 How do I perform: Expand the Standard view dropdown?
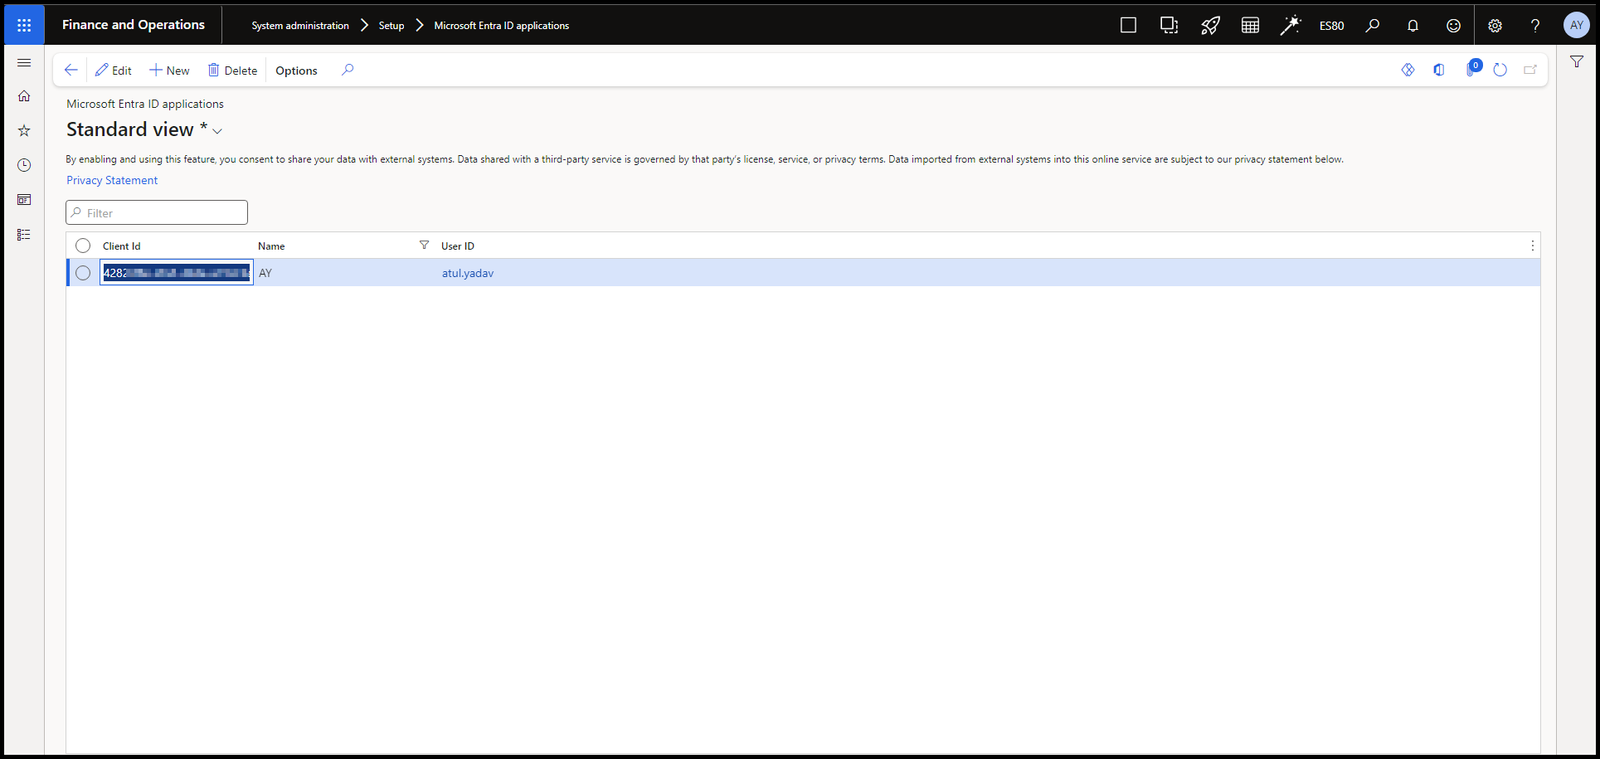(x=217, y=131)
